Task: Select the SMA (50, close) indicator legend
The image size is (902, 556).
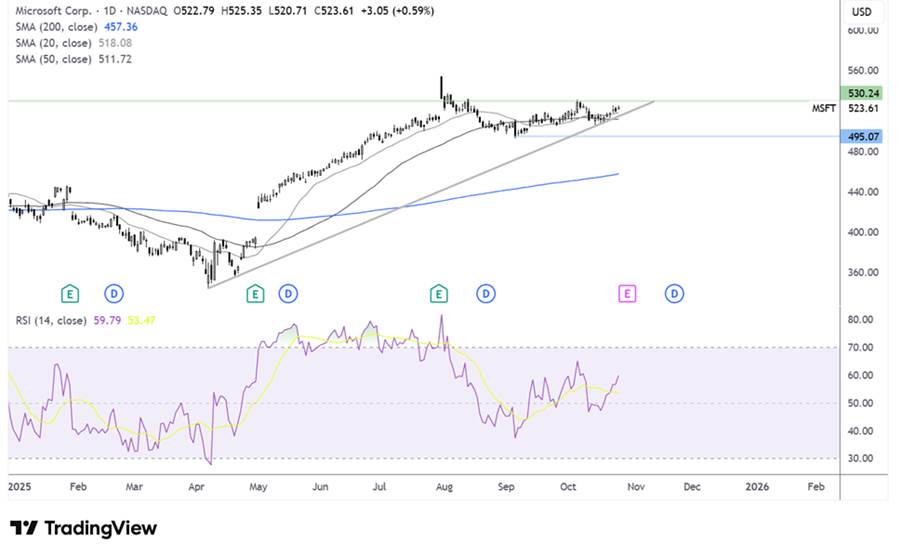Action: 53,59
